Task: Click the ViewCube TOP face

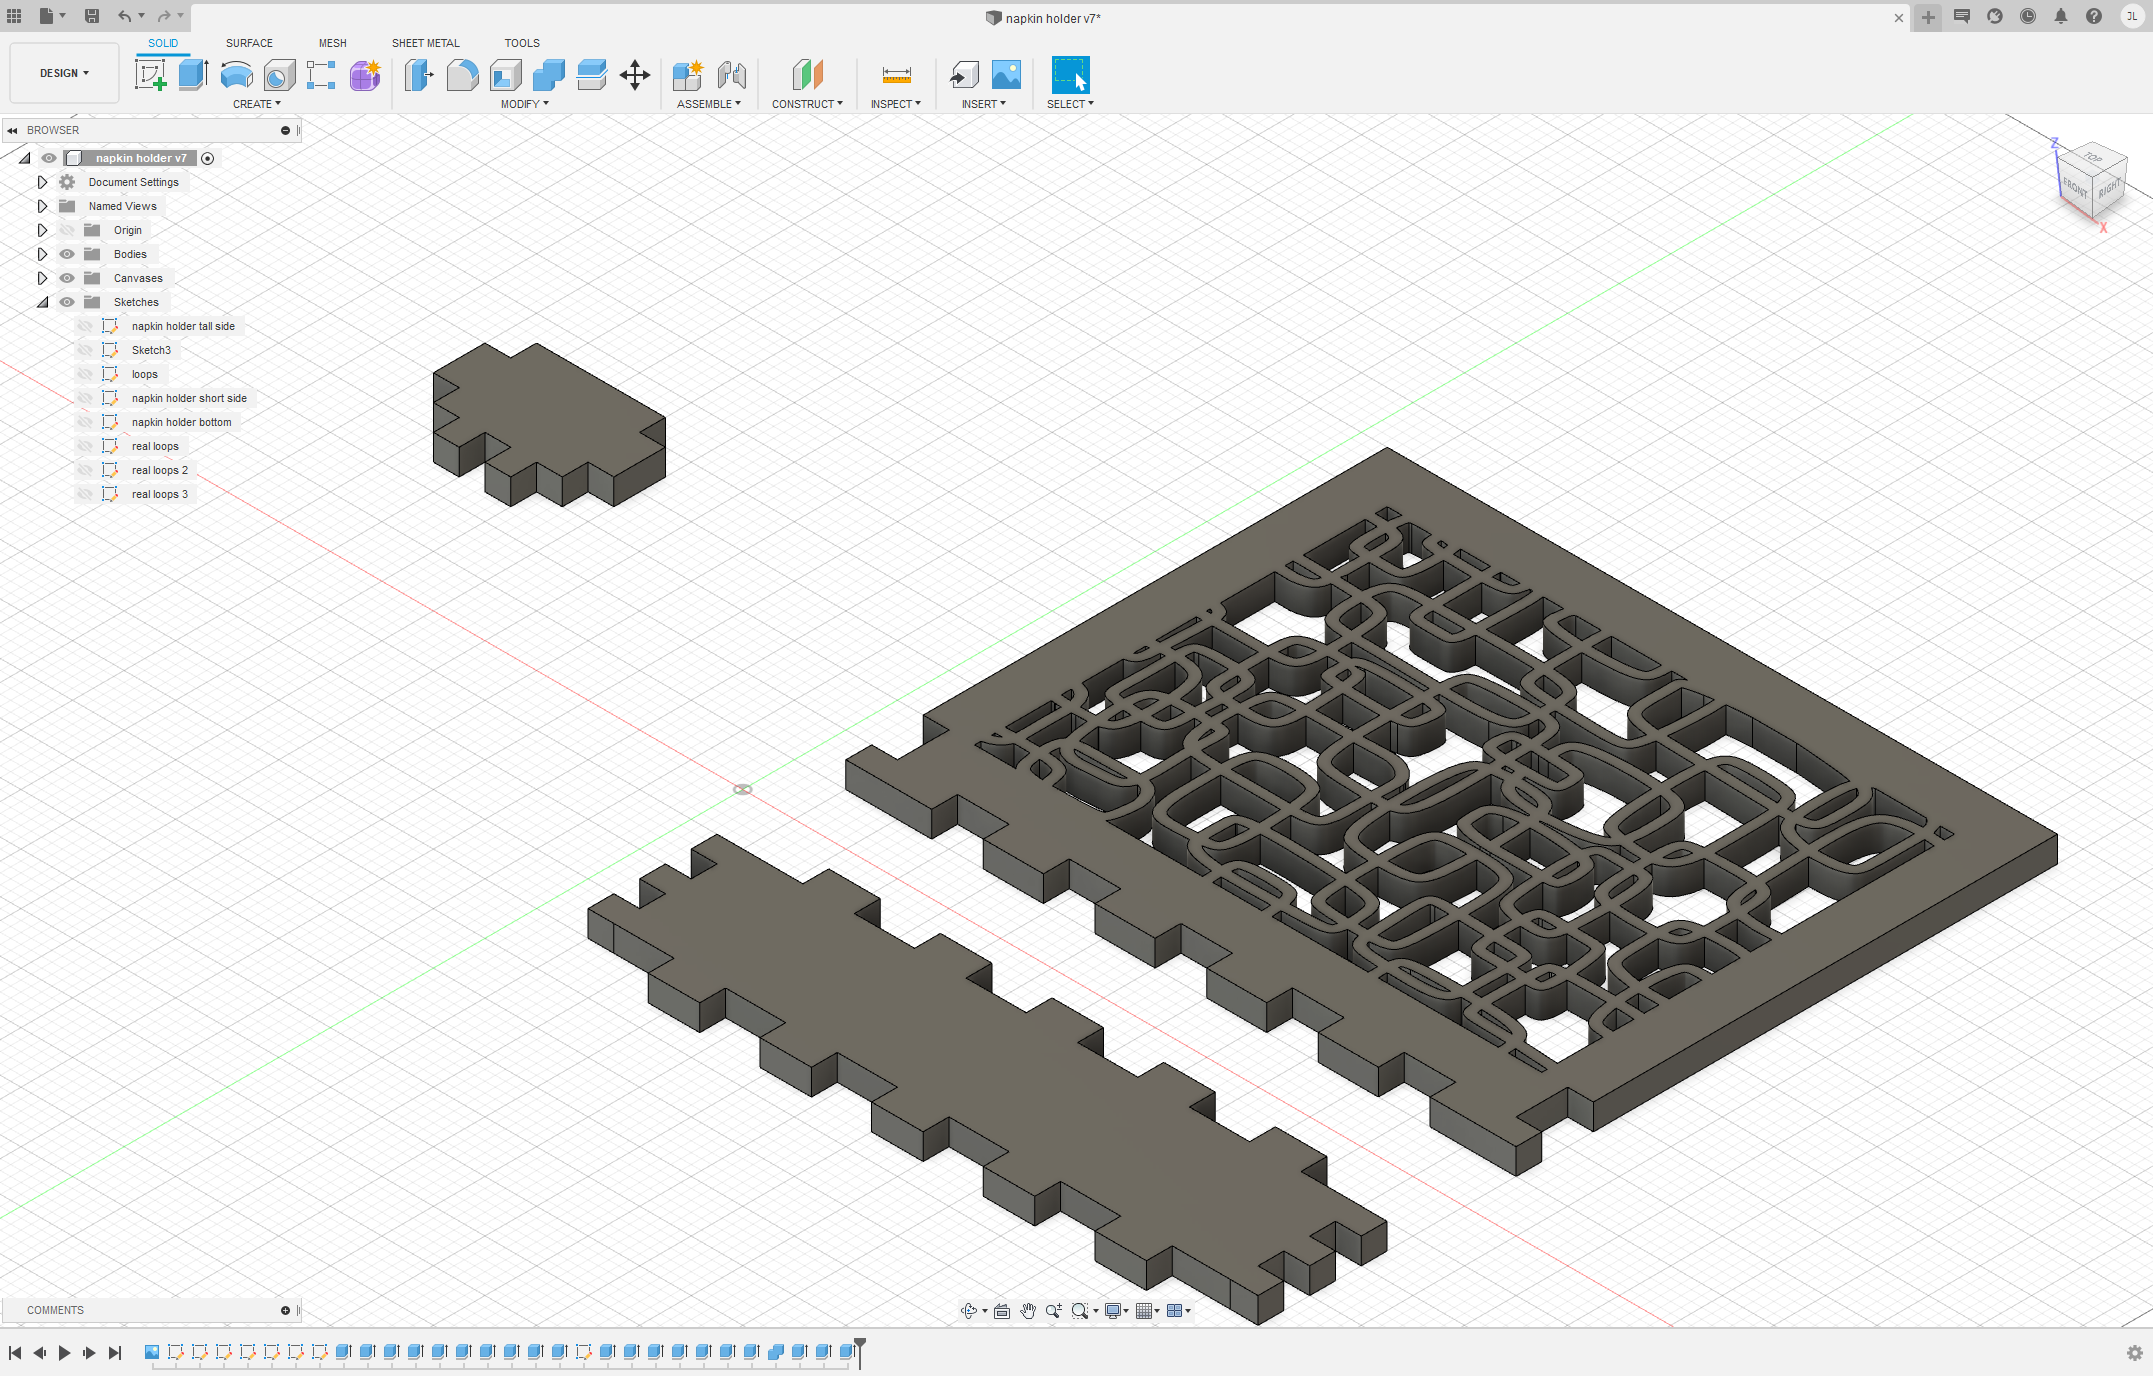Action: 2093,158
